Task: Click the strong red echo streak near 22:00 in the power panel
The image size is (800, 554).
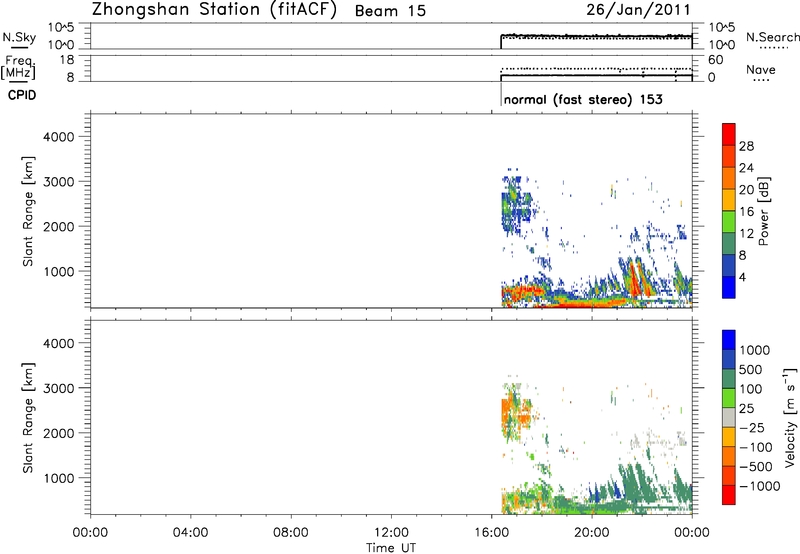Action: [634, 279]
